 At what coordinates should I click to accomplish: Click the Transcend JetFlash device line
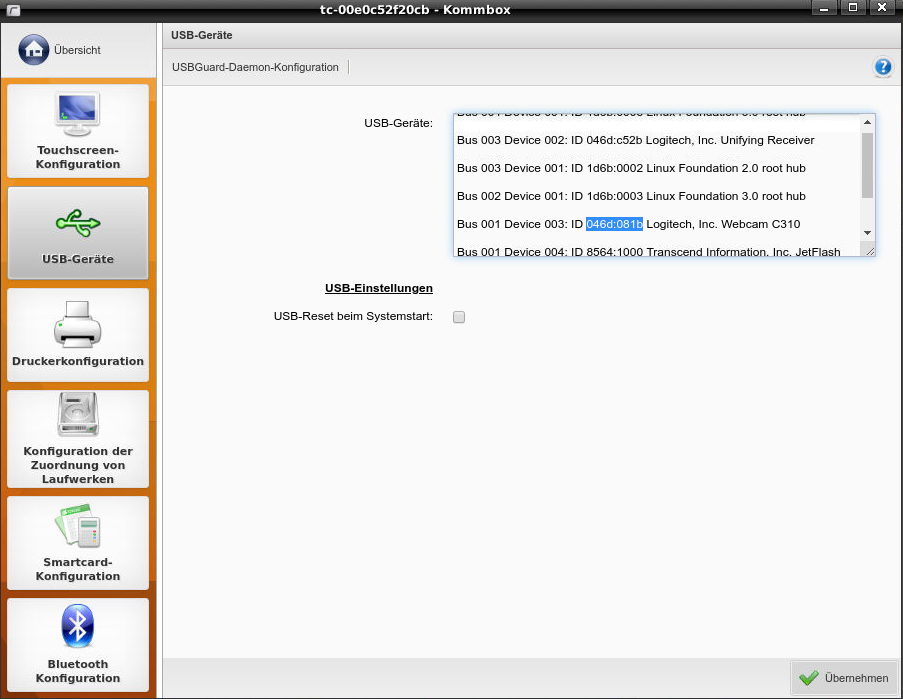[648, 251]
